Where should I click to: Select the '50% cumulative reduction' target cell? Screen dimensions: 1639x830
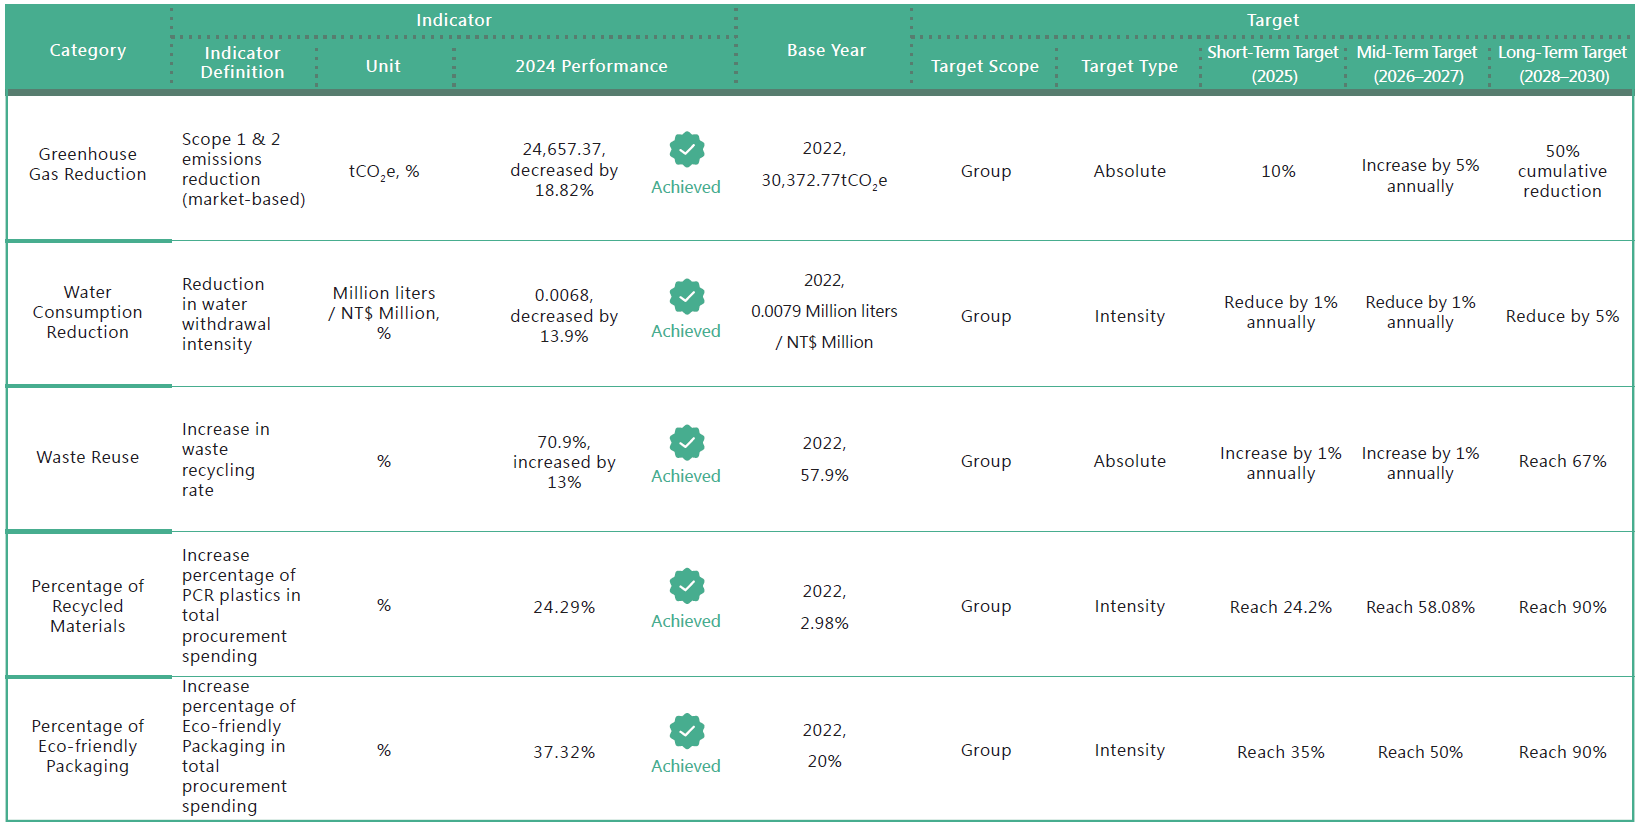[1562, 171]
